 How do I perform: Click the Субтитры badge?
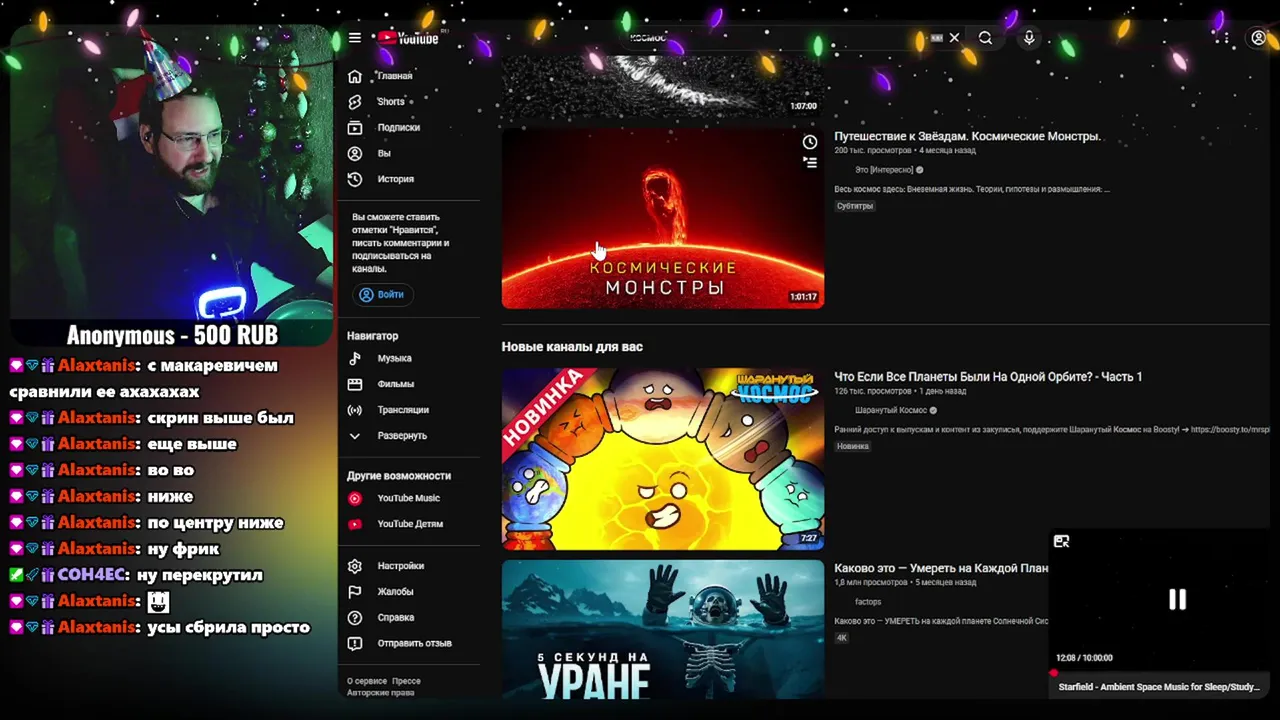tap(855, 206)
